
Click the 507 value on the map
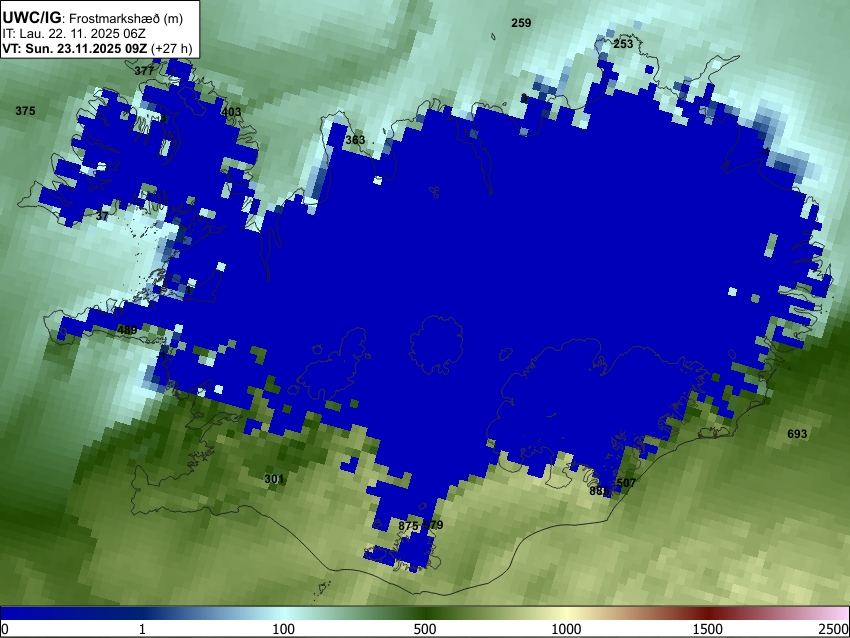pos(626,483)
